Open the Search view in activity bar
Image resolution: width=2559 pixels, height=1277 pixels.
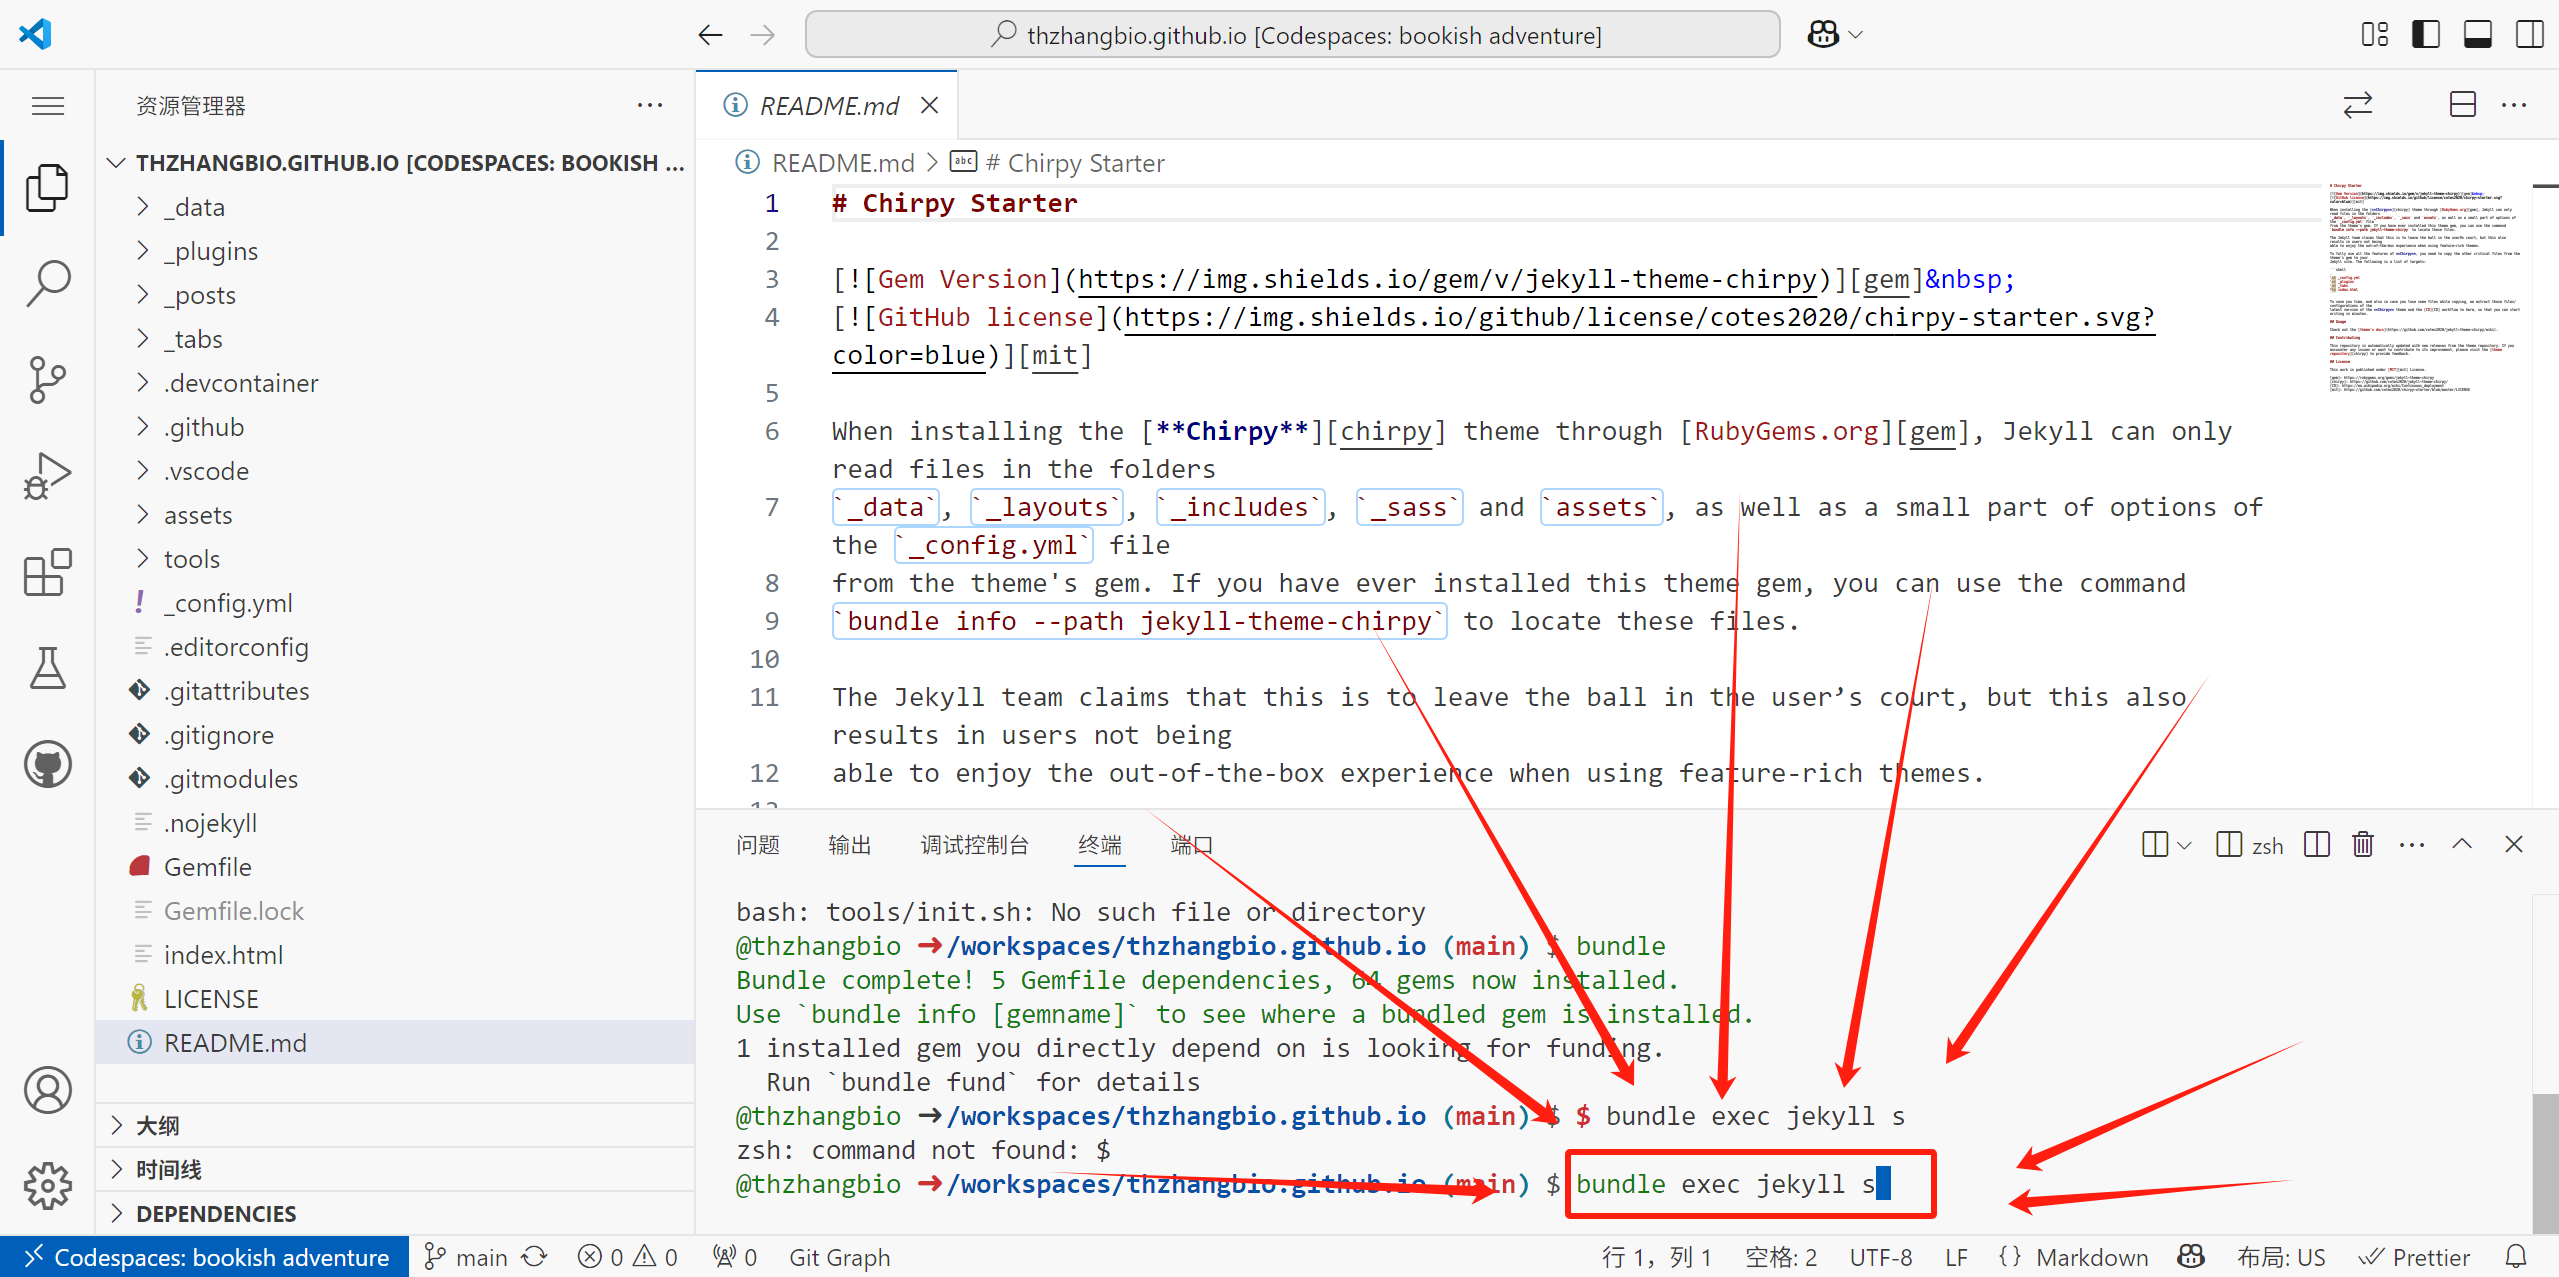coord(47,283)
